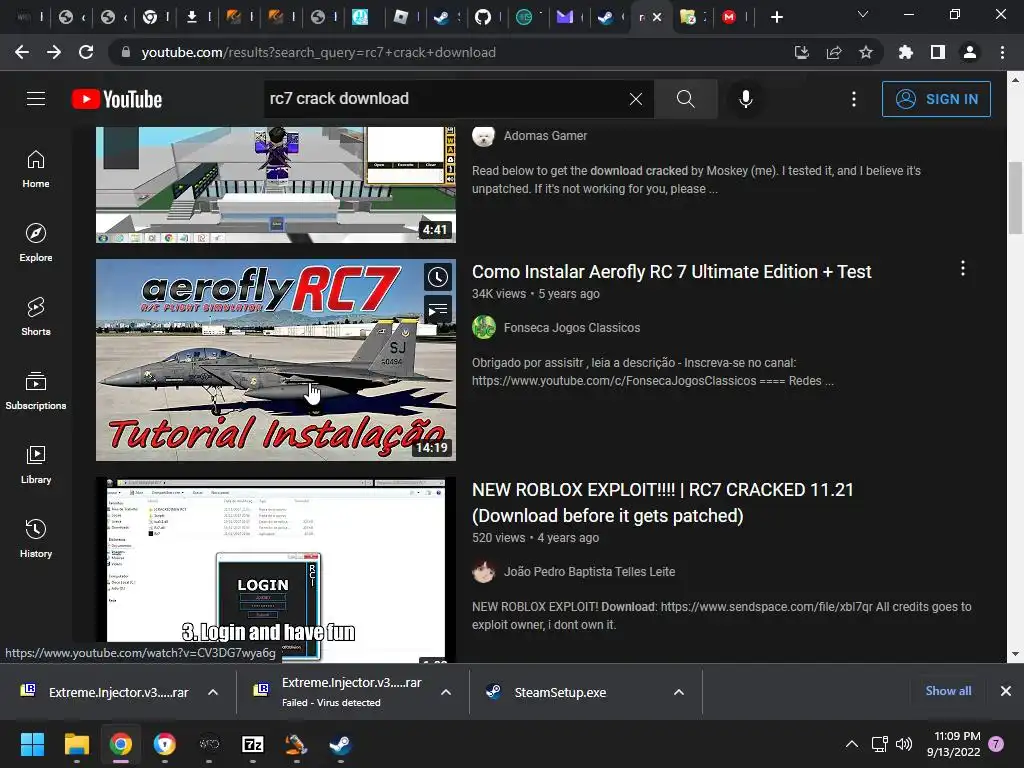The image size is (1024, 768).
Task: Click the SIGN IN button
Action: pos(936,99)
